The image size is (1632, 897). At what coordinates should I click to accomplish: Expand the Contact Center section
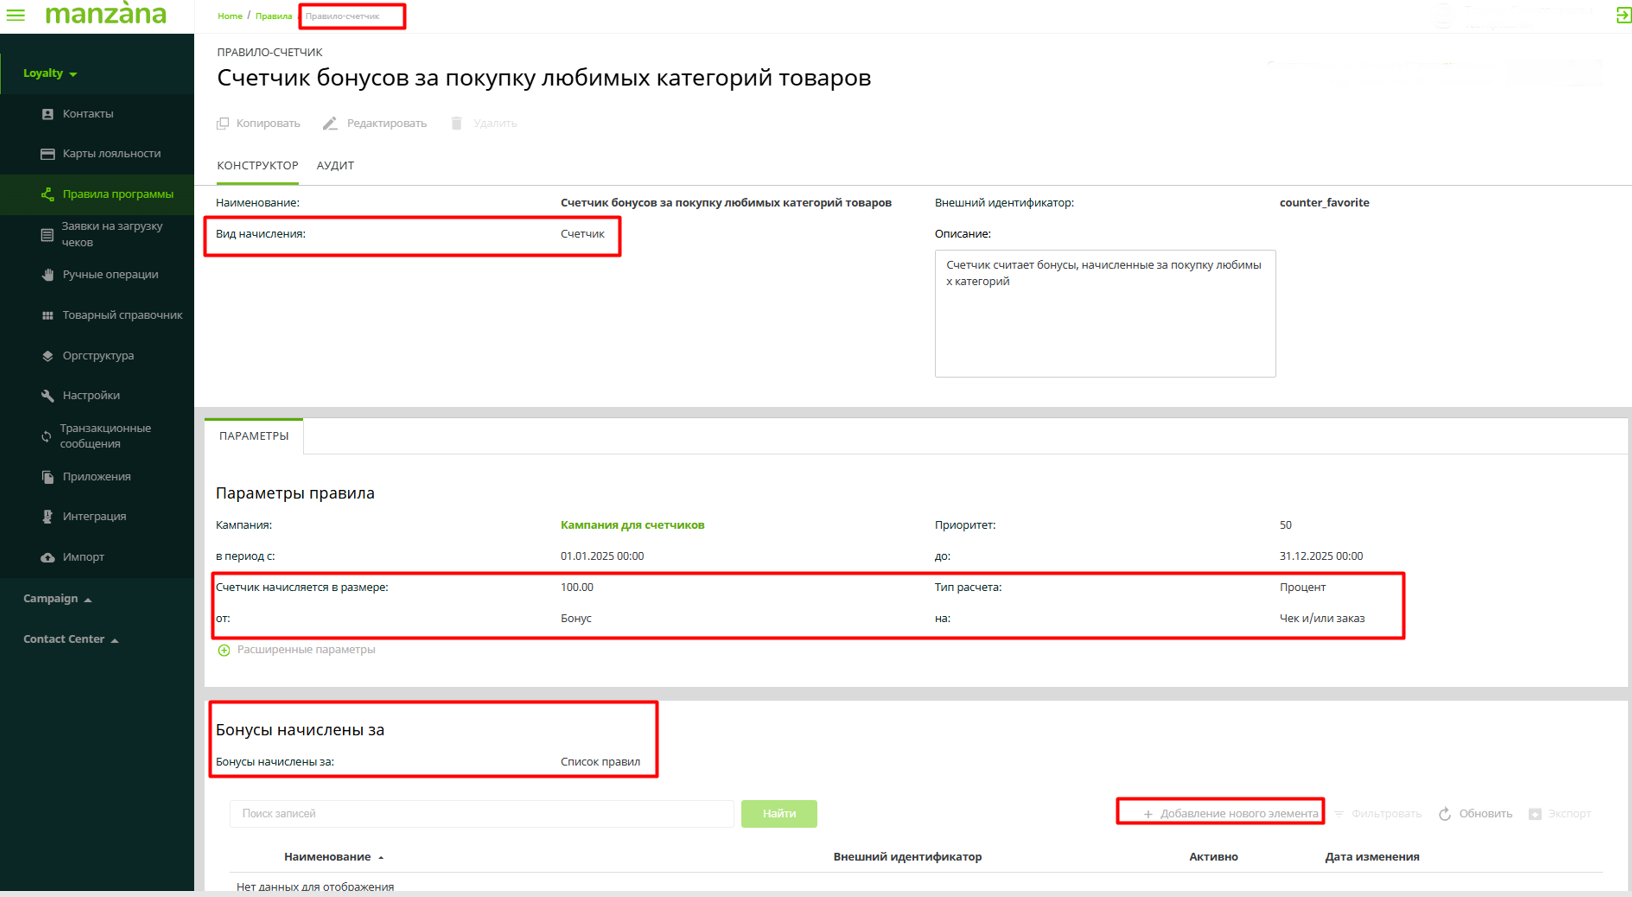tap(70, 639)
